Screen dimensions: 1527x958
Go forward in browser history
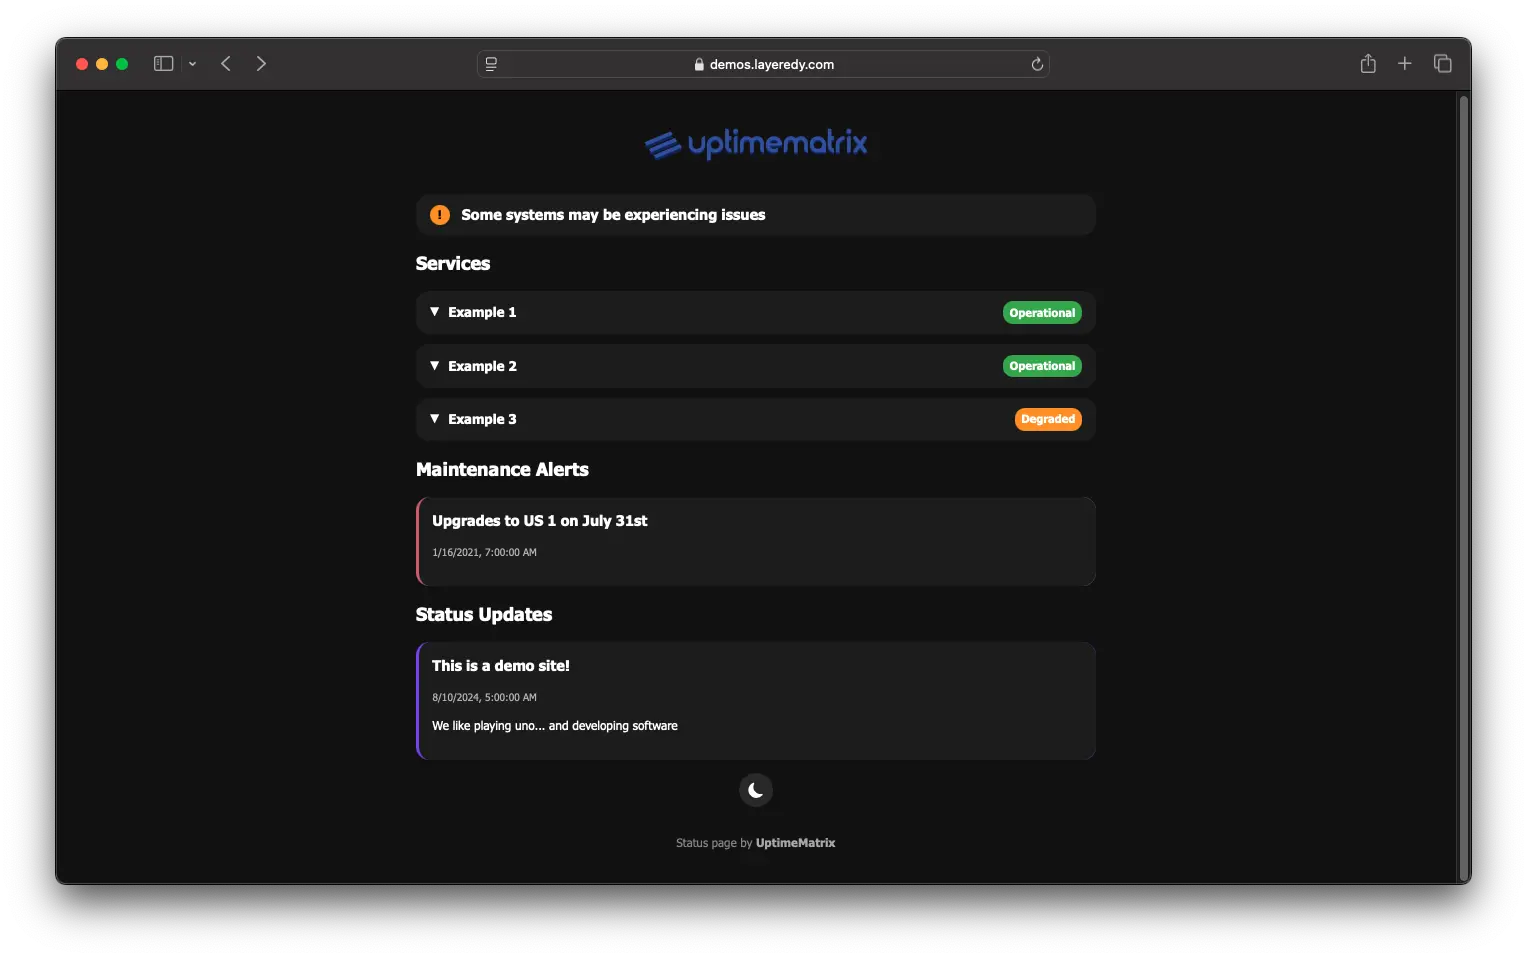click(x=261, y=64)
